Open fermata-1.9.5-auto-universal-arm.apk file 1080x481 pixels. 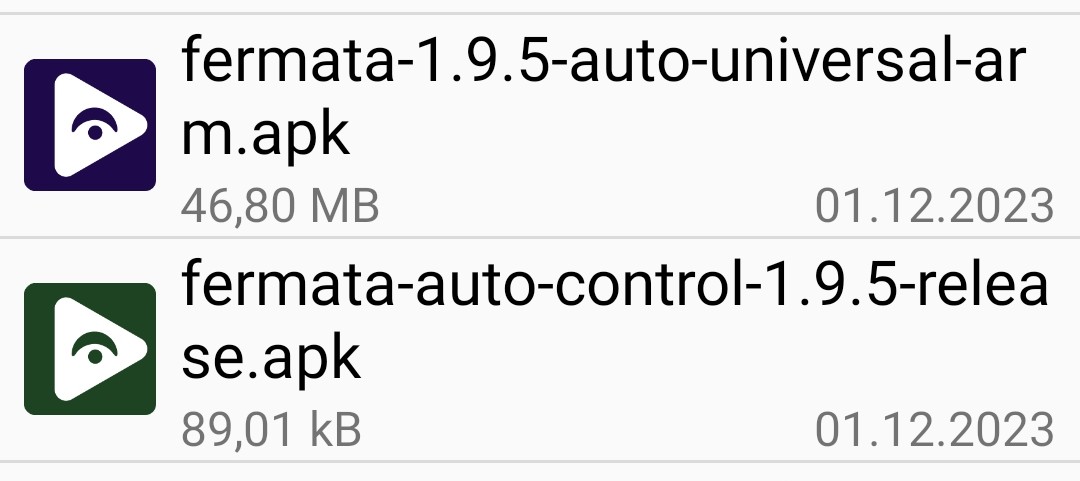540,125
